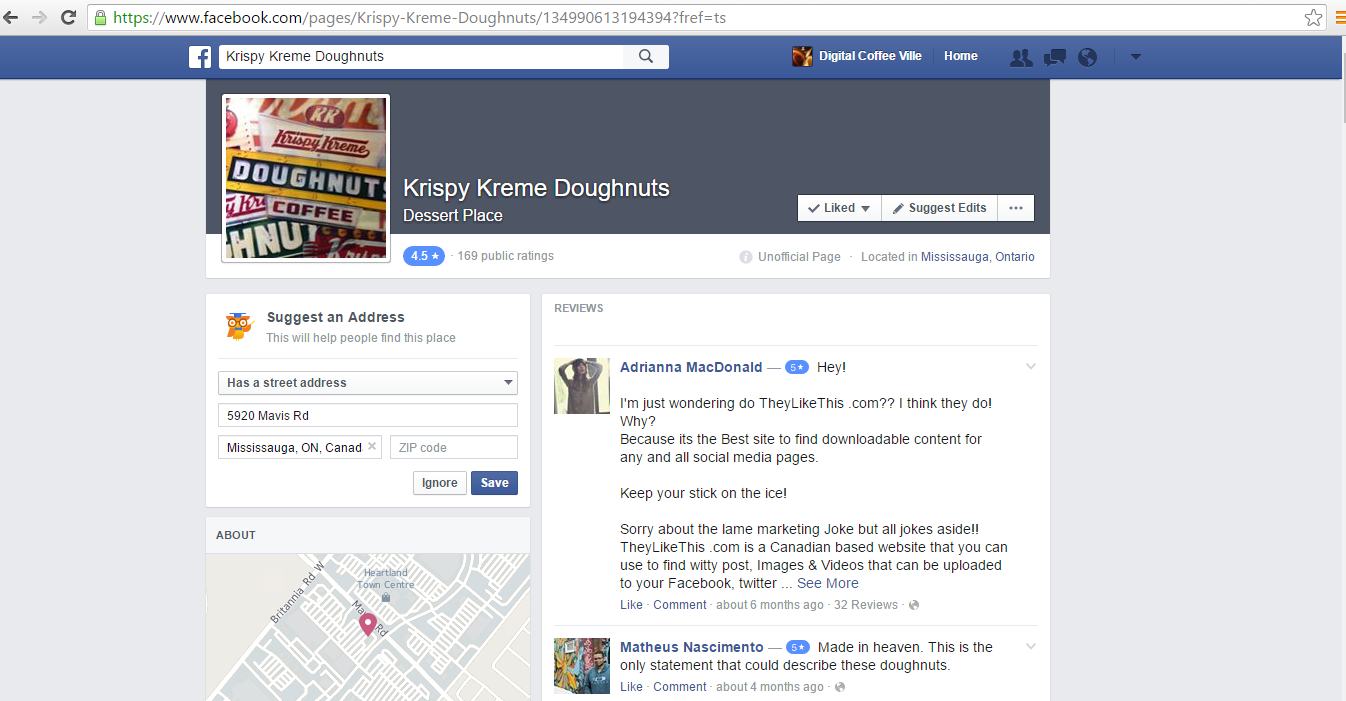This screenshot has width=1346, height=701.
Task: Expand review with See More
Action: (x=828, y=583)
